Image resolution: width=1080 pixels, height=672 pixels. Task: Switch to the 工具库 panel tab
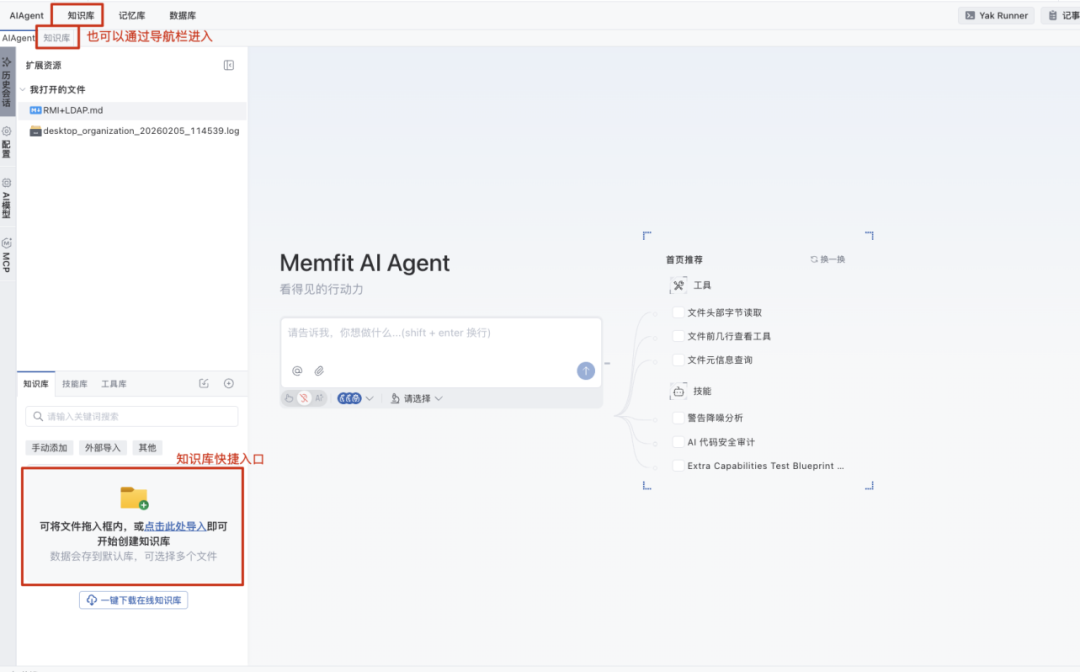pyautogui.click(x=114, y=384)
